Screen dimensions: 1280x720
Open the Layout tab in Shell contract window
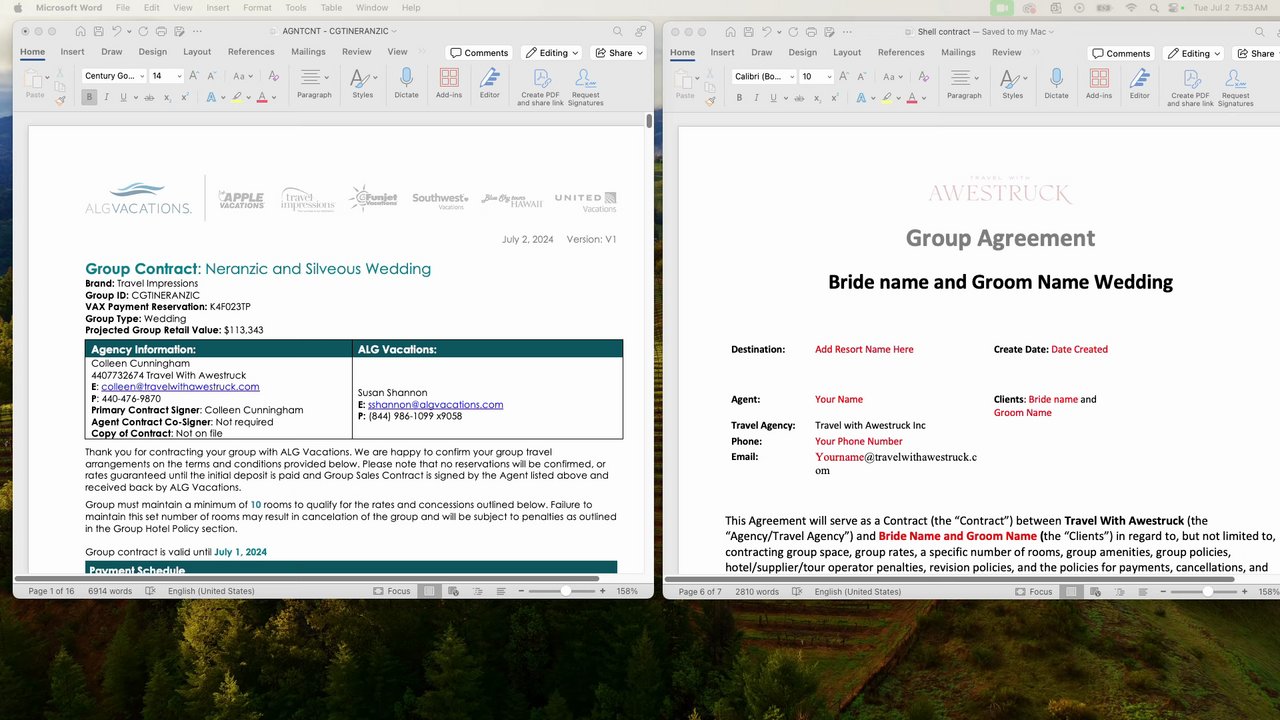tap(847, 52)
